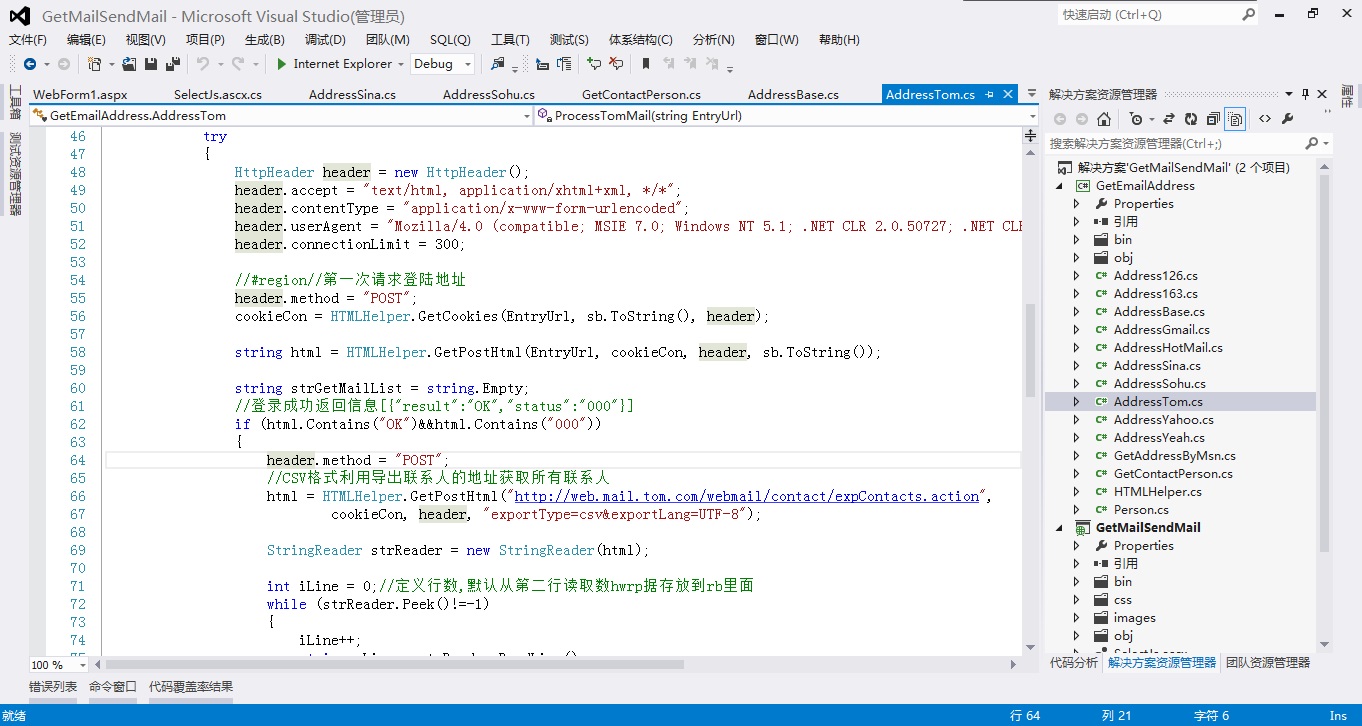Switch to 团队资源管理器 panel tab
Image resolution: width=1362 pixels, height=726 pixels.
pyautogui.click(x=1267, y=663)
